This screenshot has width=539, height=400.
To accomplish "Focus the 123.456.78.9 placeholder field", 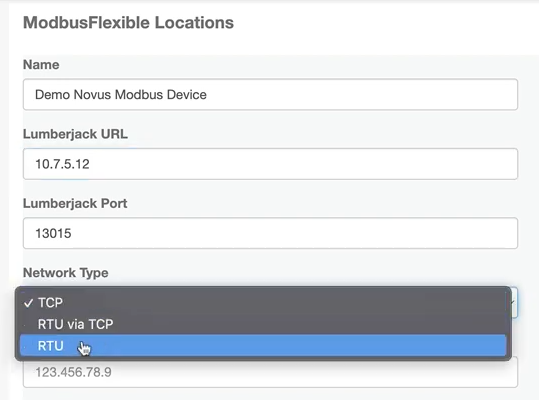I will pyautogui.click(x=270, y=372).
